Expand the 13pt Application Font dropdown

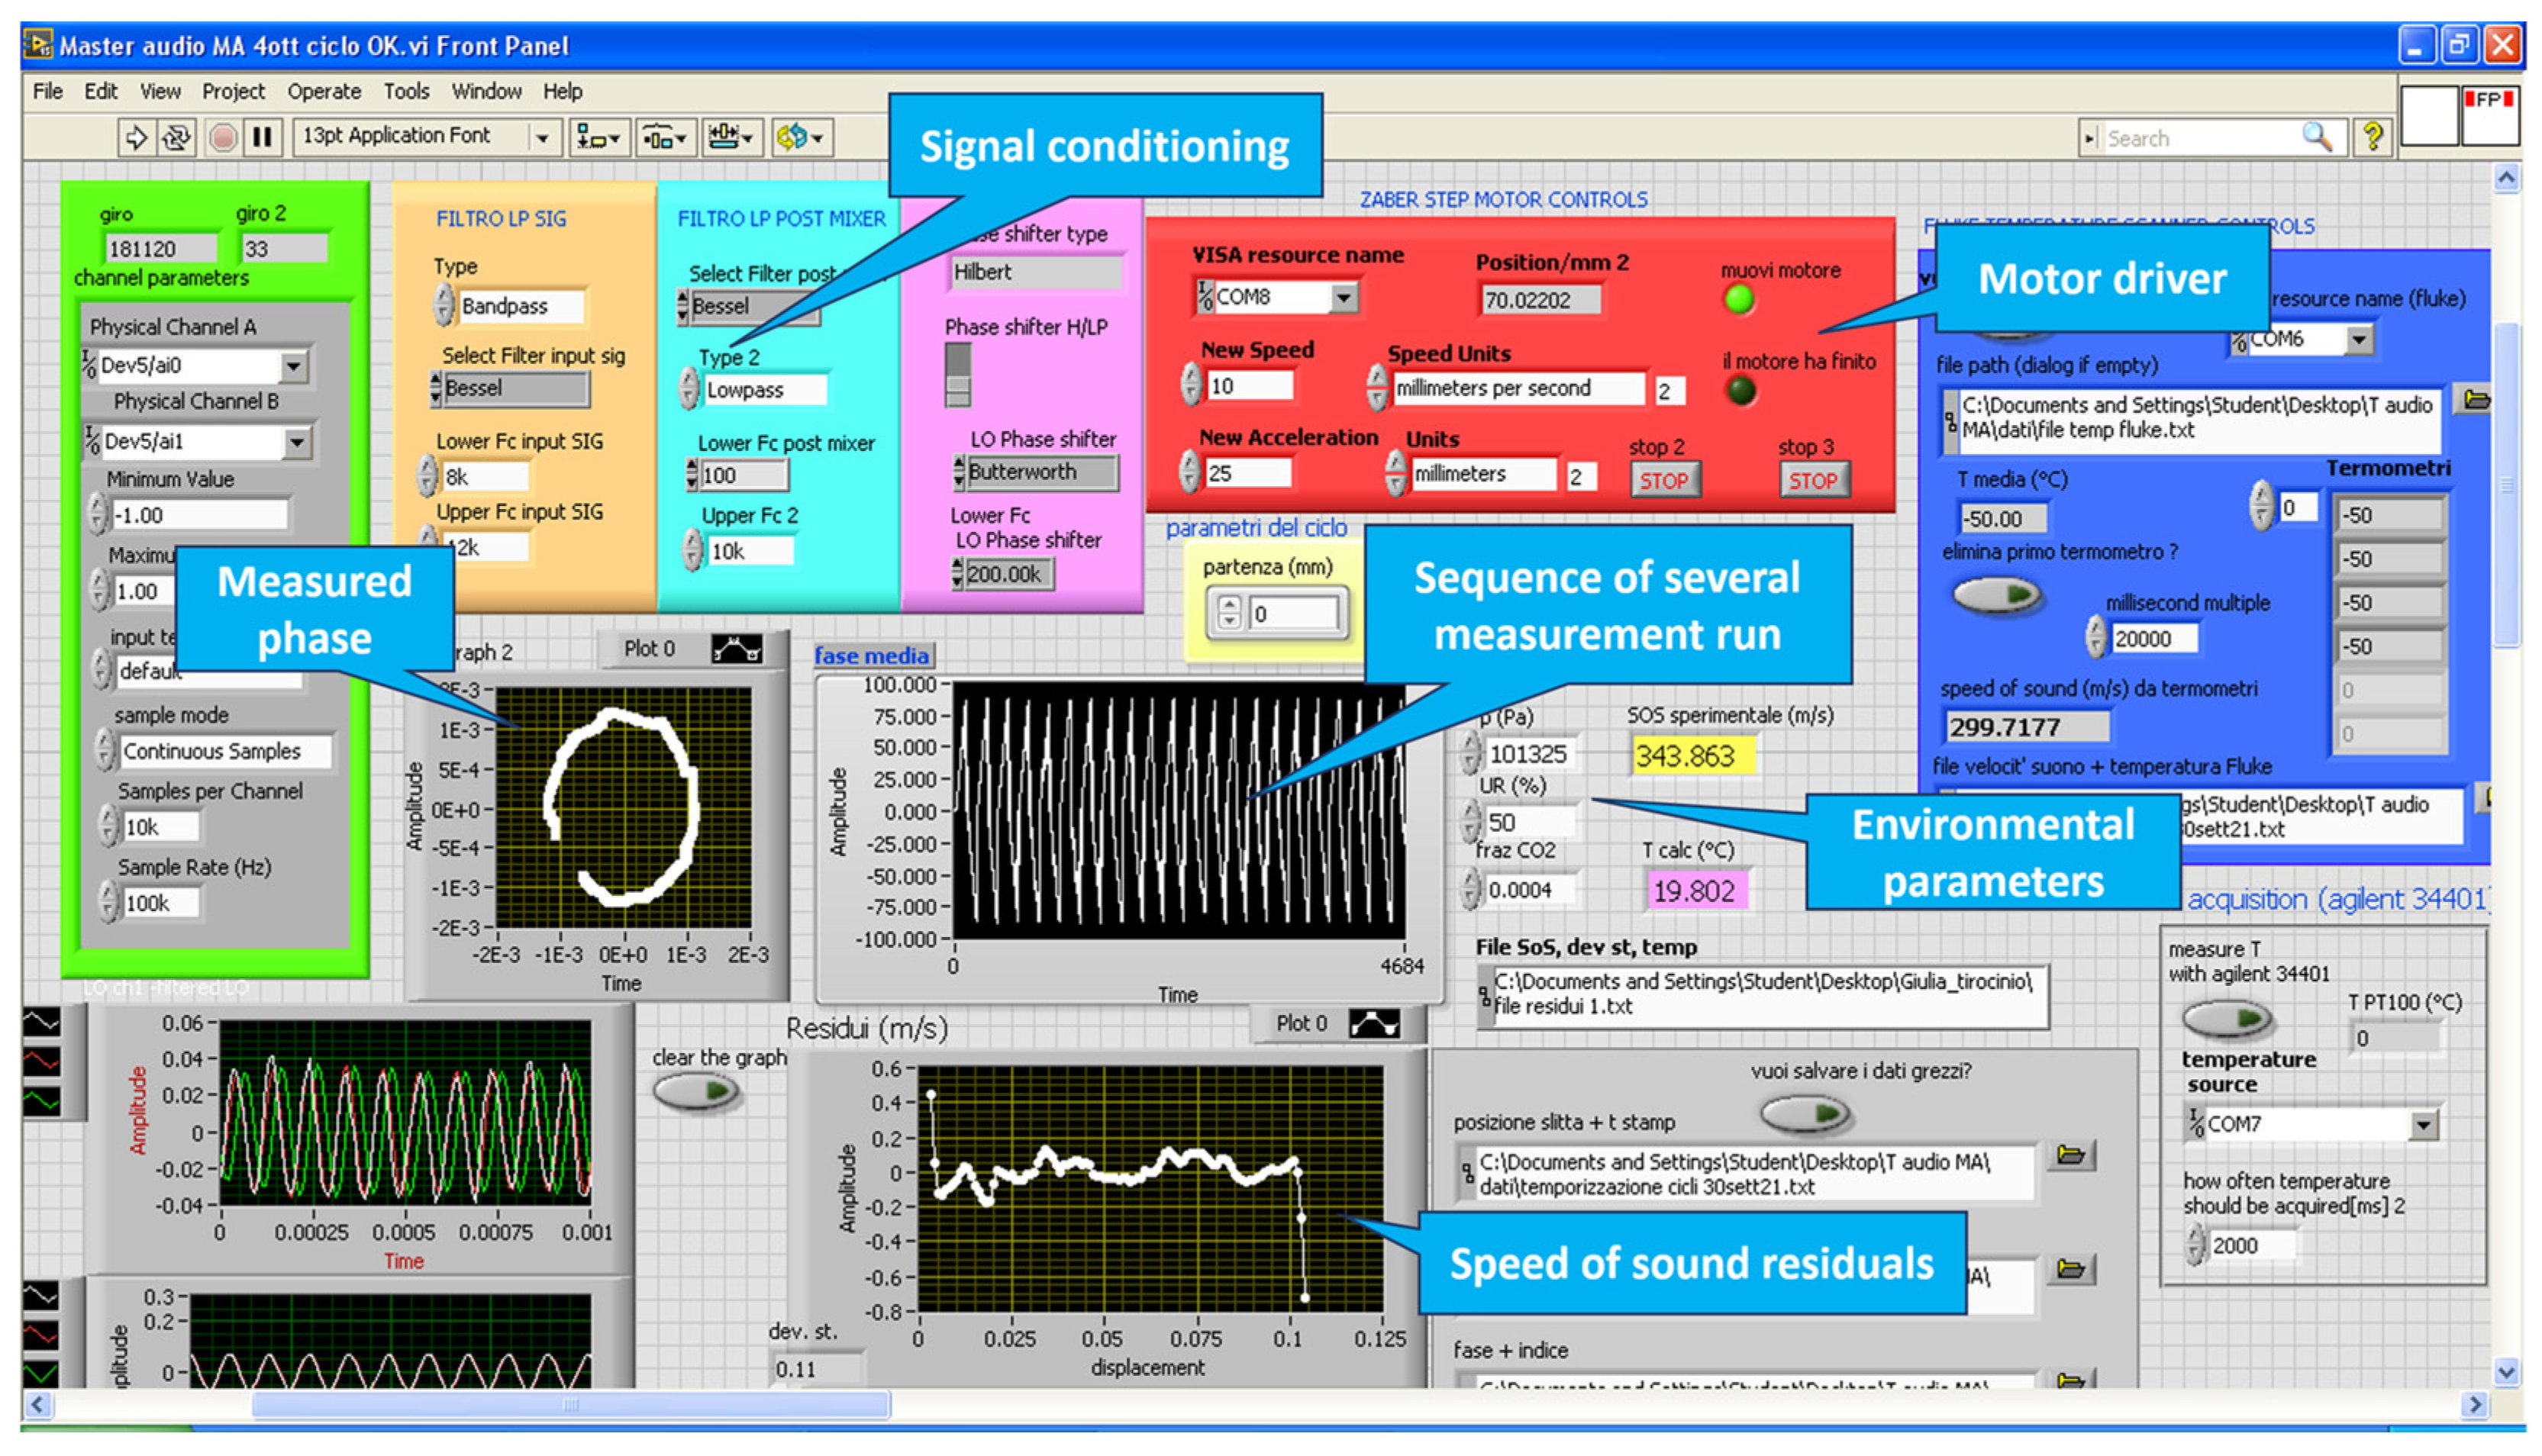tap(542, 138)
